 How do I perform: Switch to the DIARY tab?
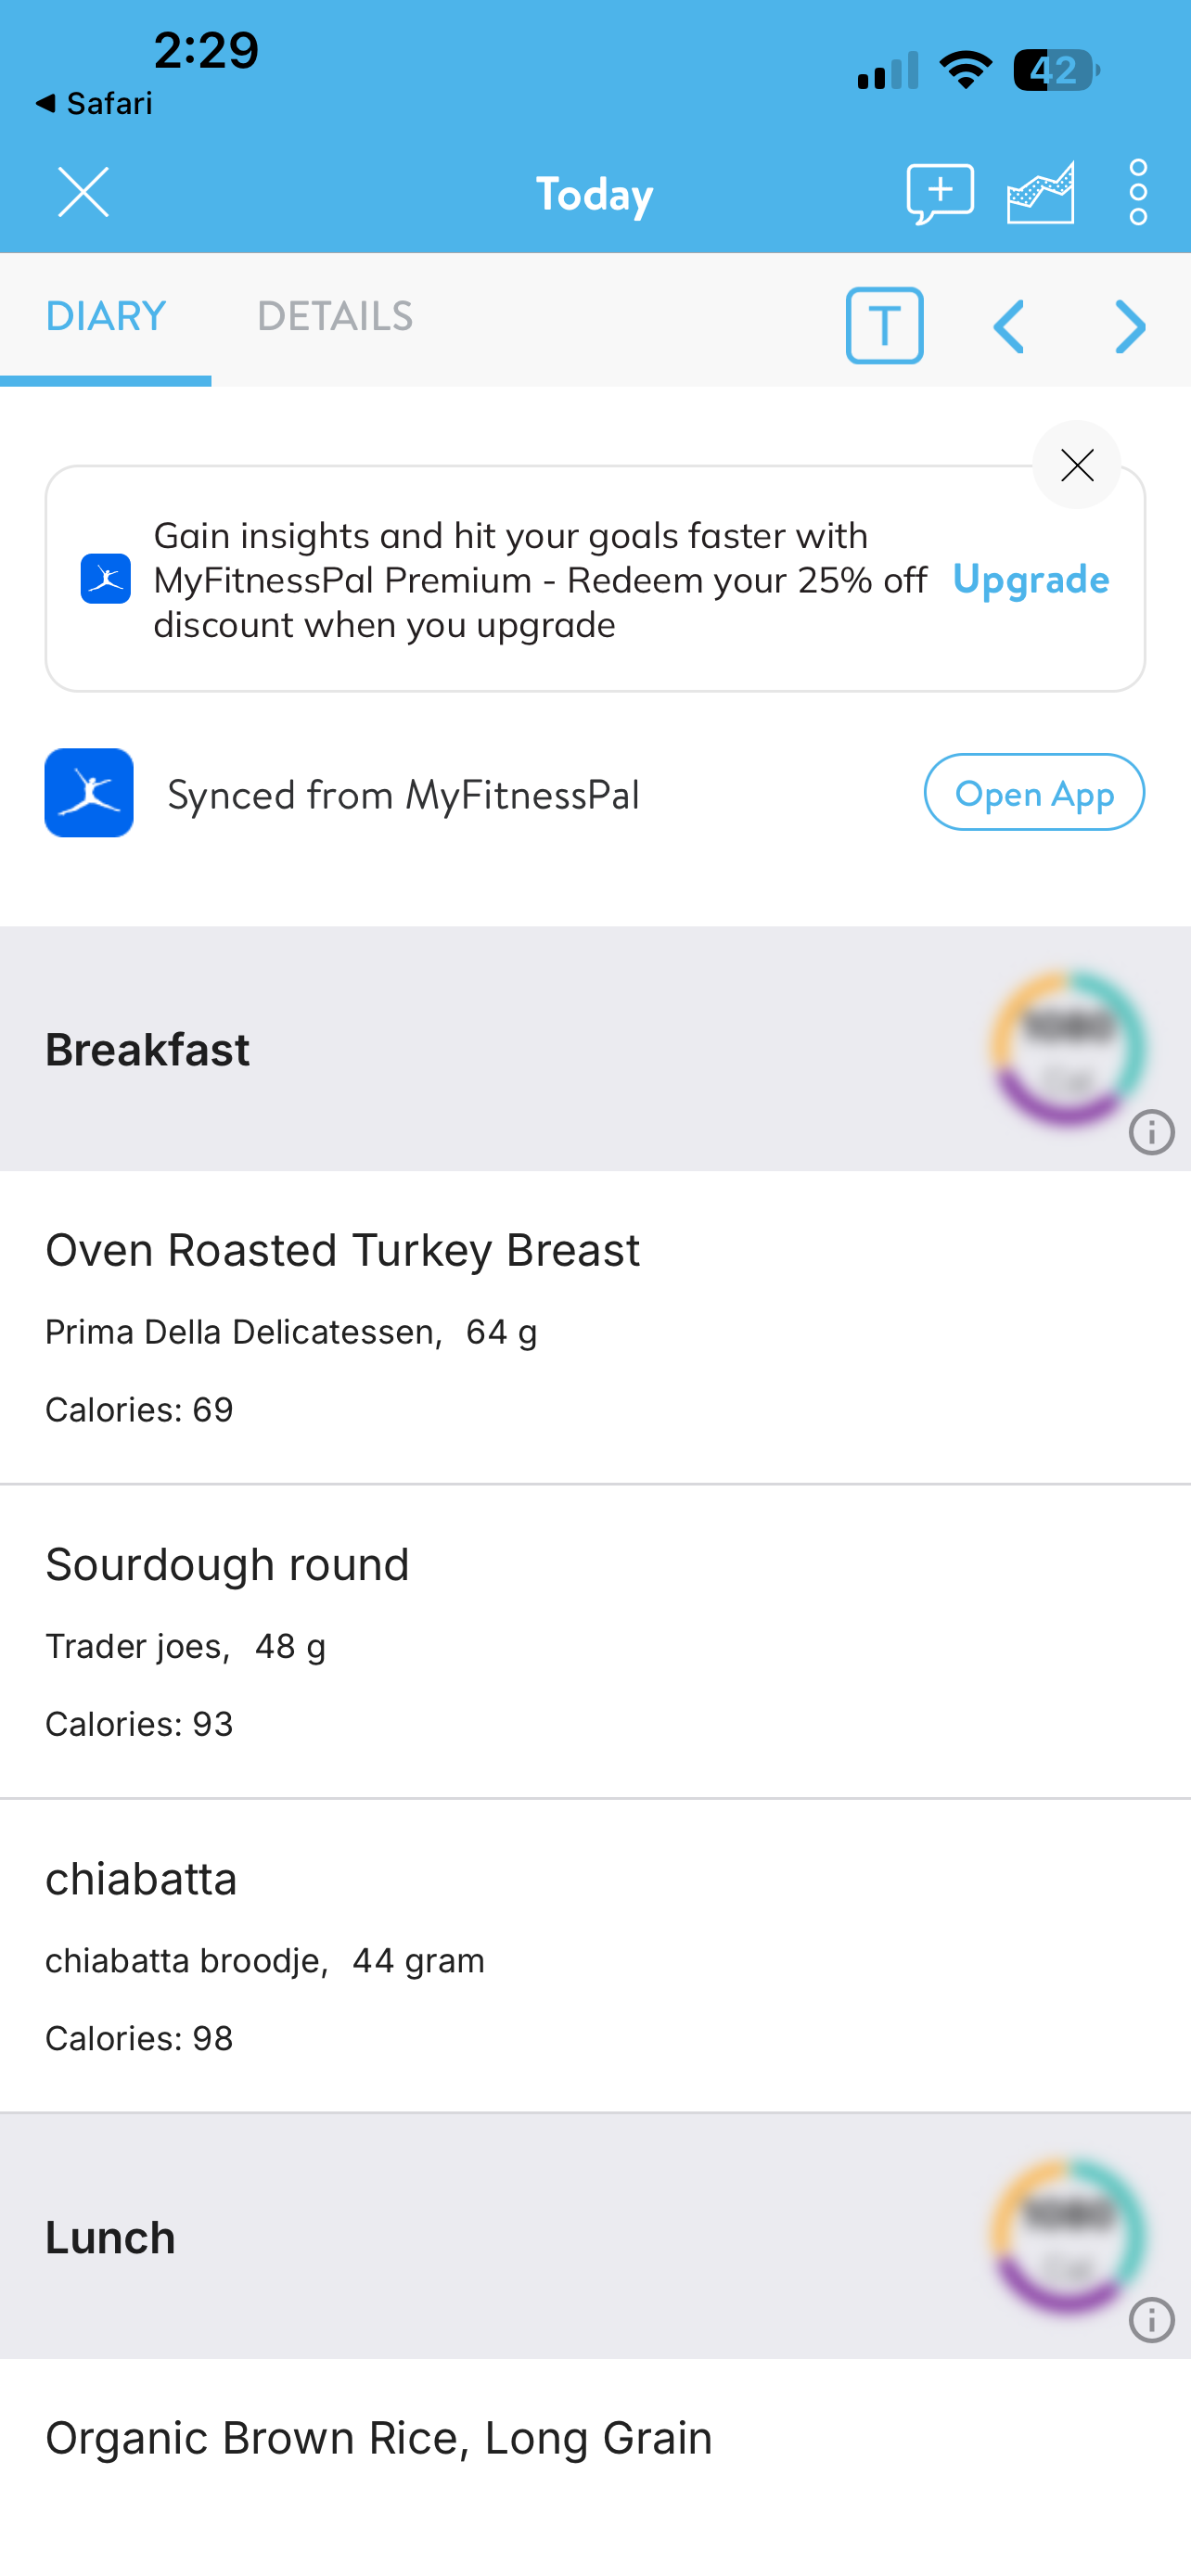coord(106,317)
